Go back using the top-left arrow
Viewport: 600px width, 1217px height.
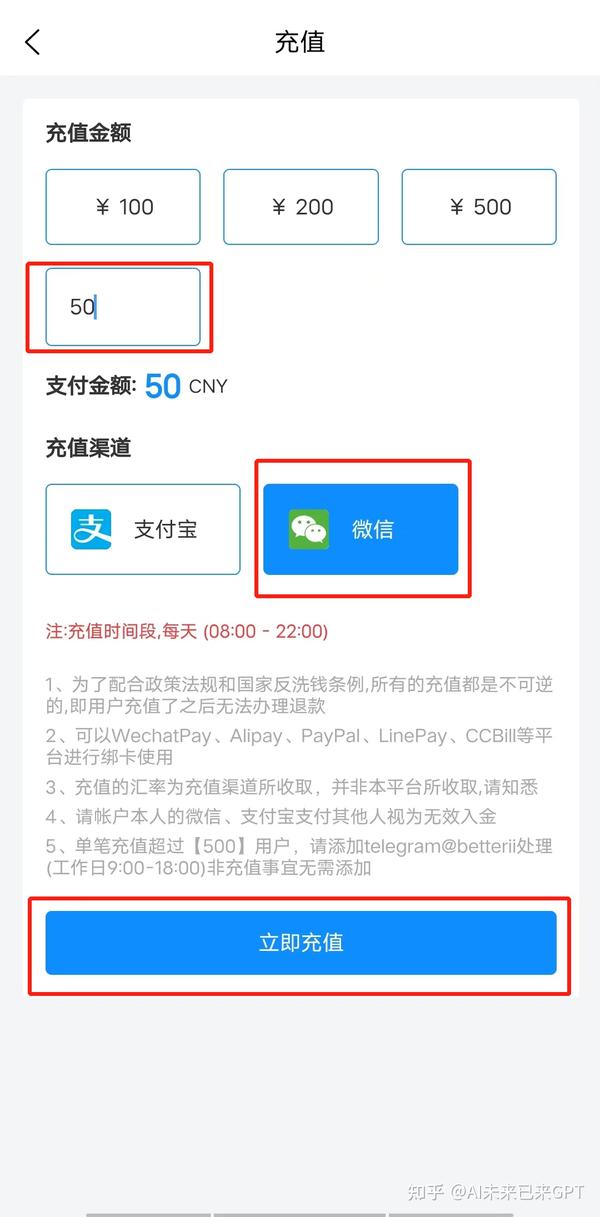click(x=33, y=42)
